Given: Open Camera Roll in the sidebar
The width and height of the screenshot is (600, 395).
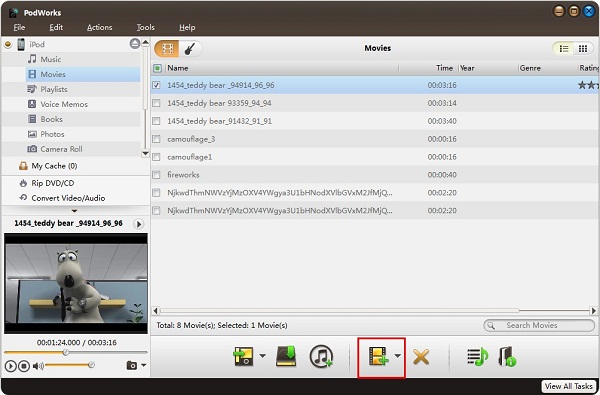Looking at the screenshot, I should [61, 149].
